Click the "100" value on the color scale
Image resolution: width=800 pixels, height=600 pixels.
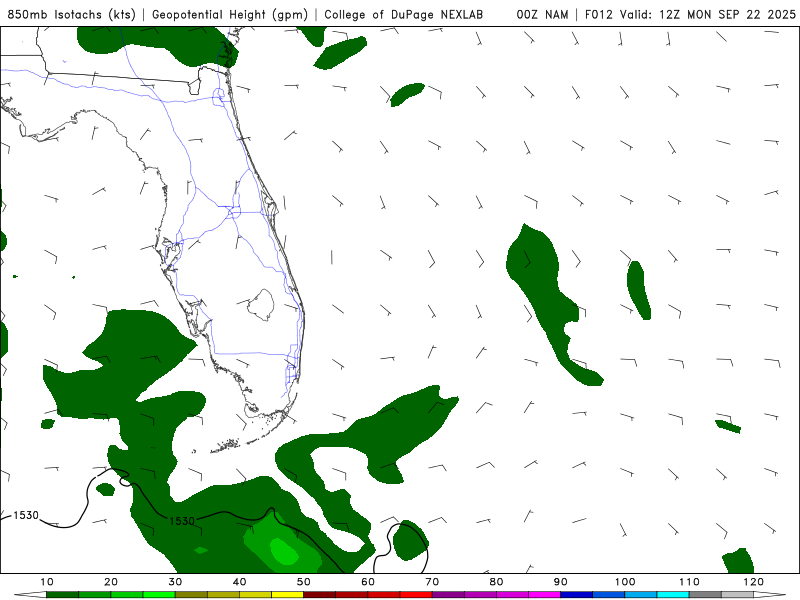click(625, 582)
